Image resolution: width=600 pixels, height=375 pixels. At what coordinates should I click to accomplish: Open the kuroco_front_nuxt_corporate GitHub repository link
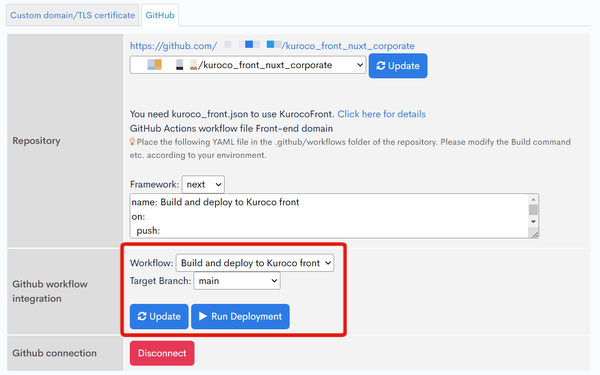coord(272,46)
